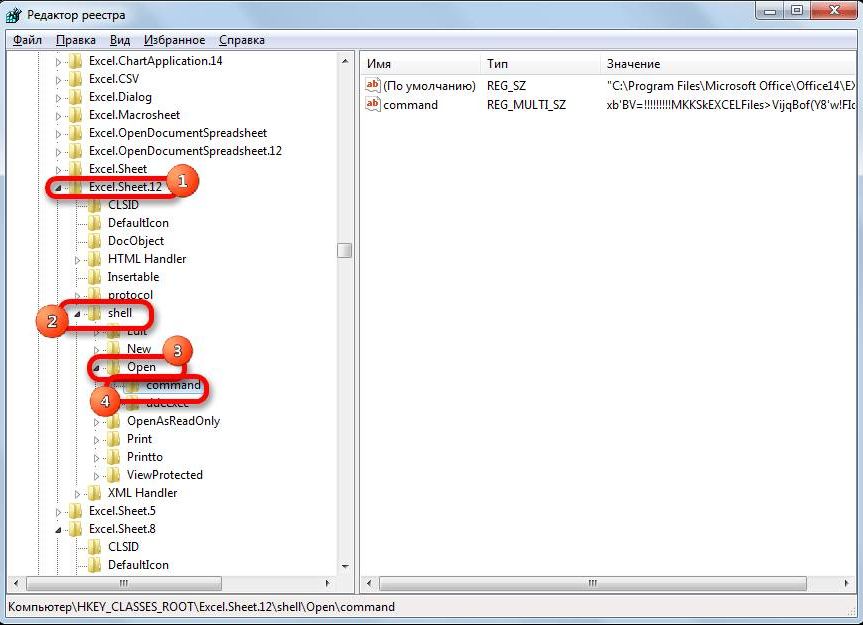
Task: Expand the Excel.ChartApplication.14 key
Action: click(58, 62)
